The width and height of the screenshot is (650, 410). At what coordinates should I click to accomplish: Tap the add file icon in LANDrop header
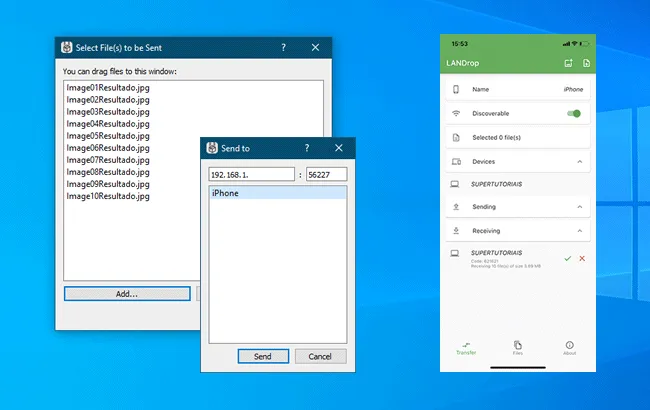point(586,64)
